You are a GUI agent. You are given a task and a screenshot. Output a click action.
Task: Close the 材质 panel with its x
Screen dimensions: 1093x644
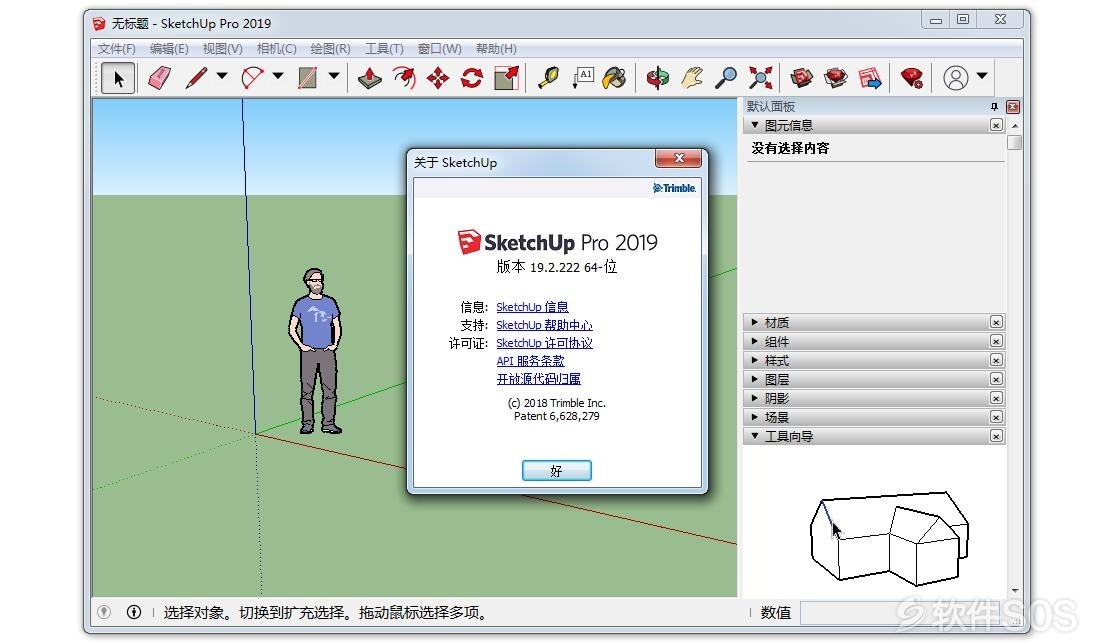coord(996,322)
